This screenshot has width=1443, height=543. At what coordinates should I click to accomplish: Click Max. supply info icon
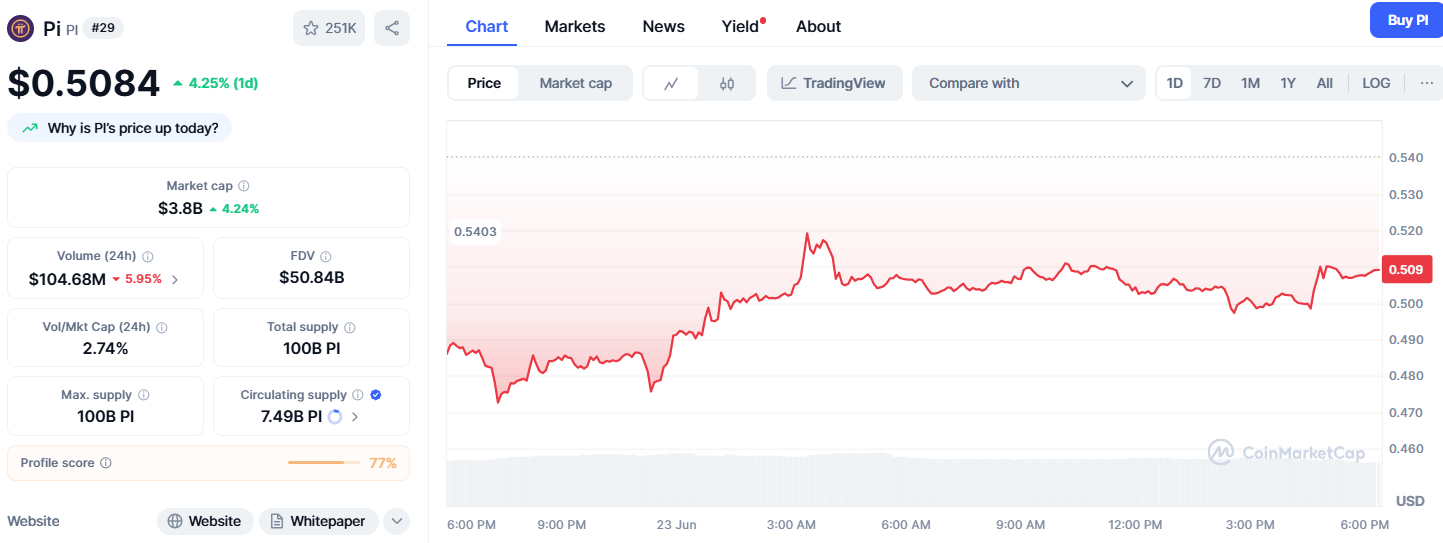tap(144, 395)
